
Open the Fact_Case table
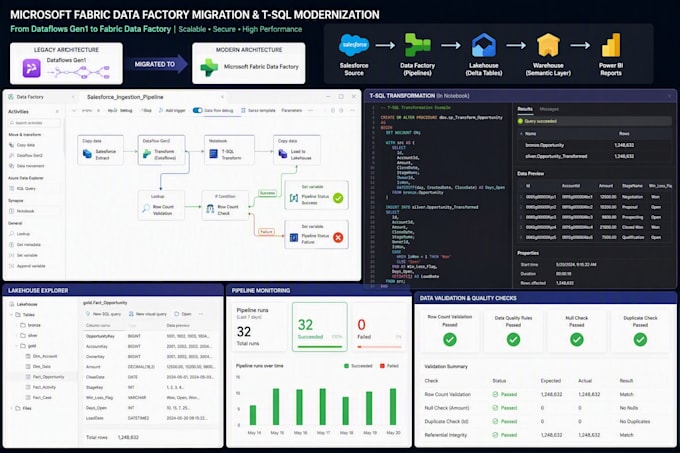pyautogui.click(x=39, y=398)
